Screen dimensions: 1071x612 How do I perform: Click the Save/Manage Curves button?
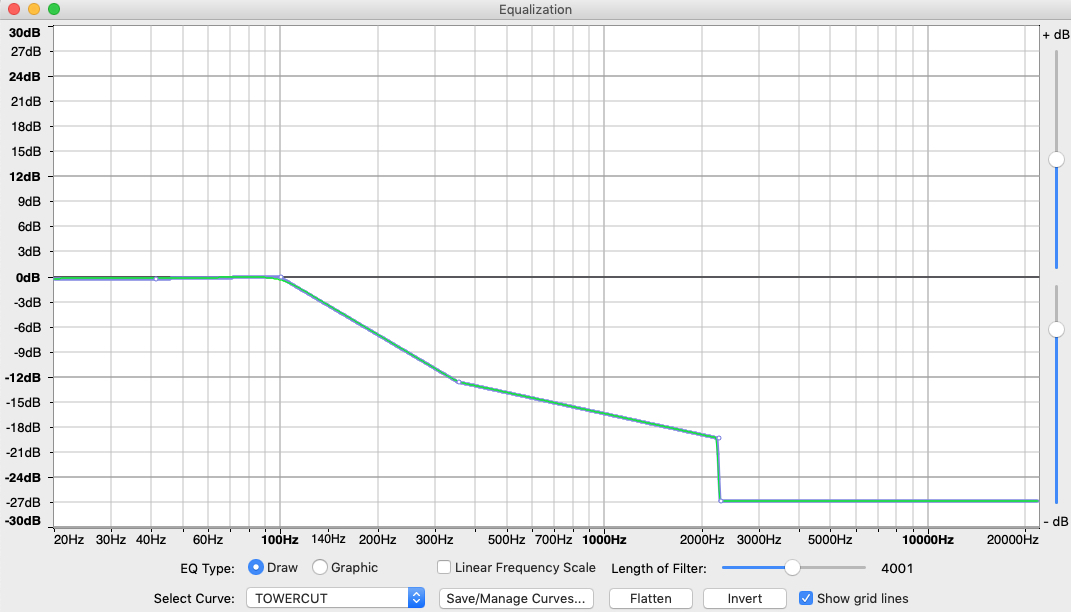[516, 598]
